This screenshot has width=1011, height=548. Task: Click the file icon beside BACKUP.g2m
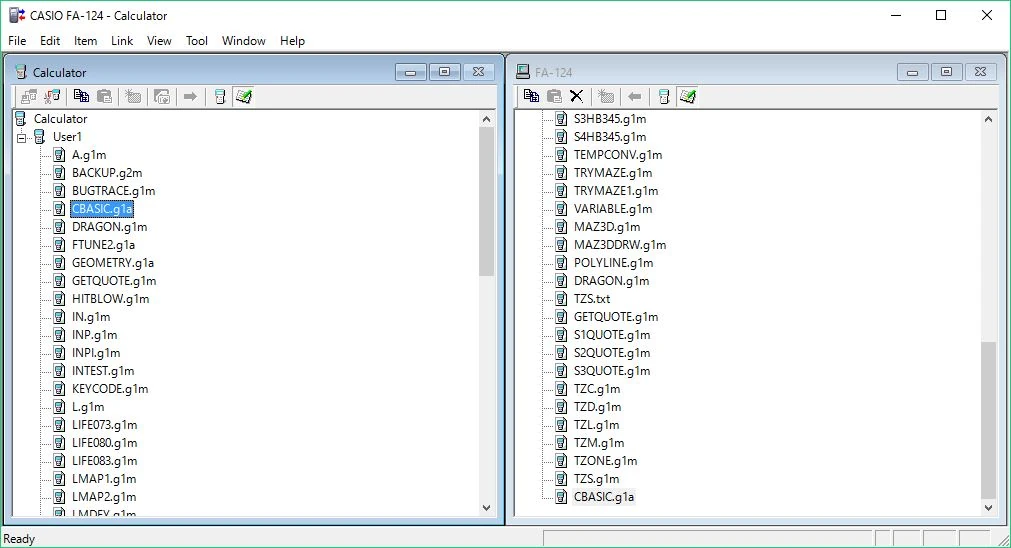[x=59, y=173]
